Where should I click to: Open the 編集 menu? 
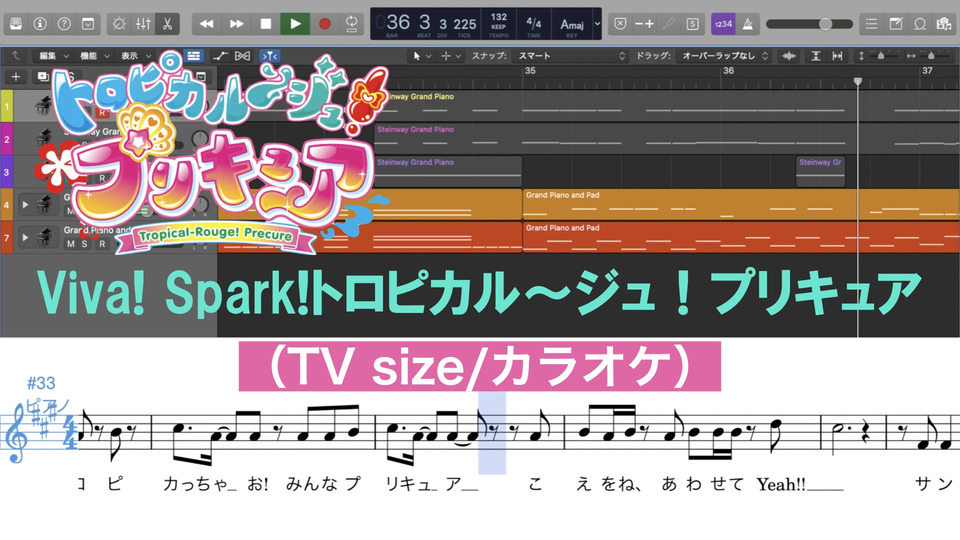click(x=53, y=56)
